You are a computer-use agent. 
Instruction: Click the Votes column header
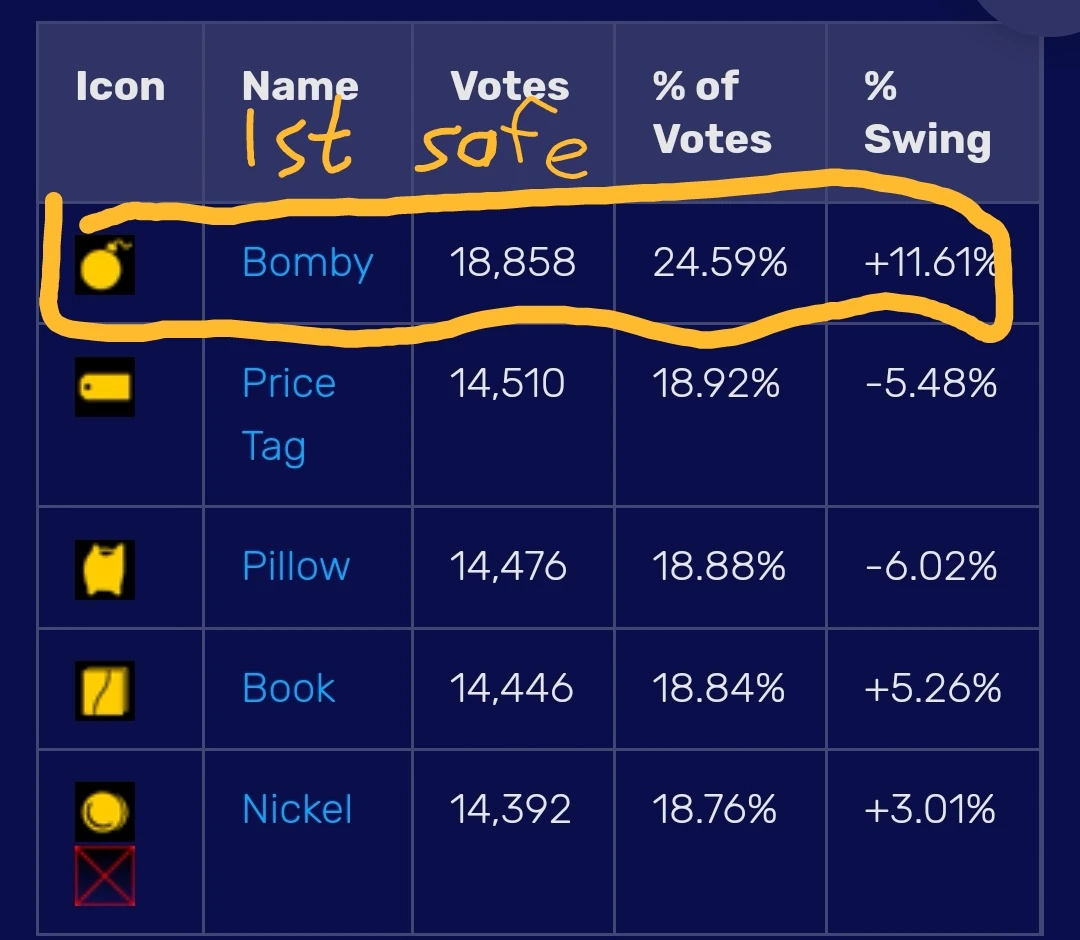510,87
